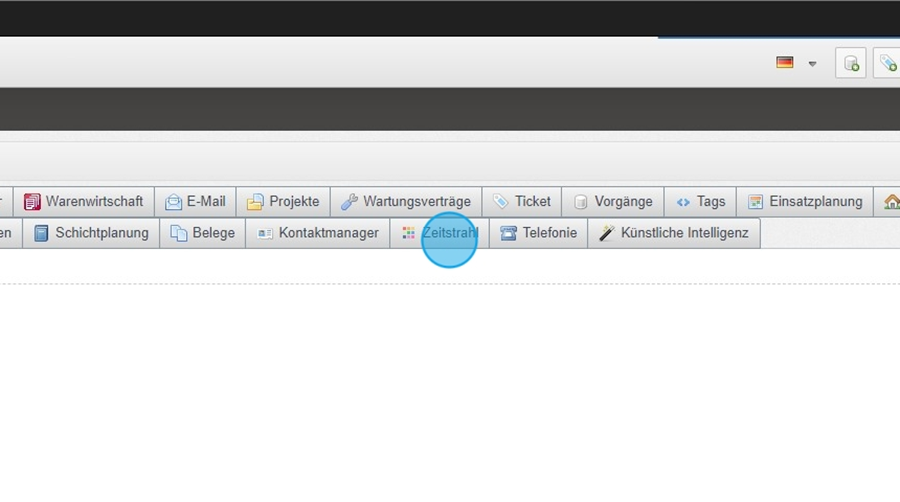Open the Tags tab
900x502 pixels.
[700, 201]
